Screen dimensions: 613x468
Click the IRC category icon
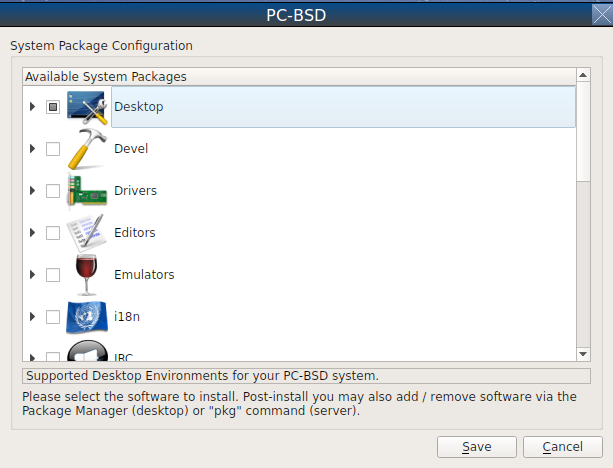(87, 350)
